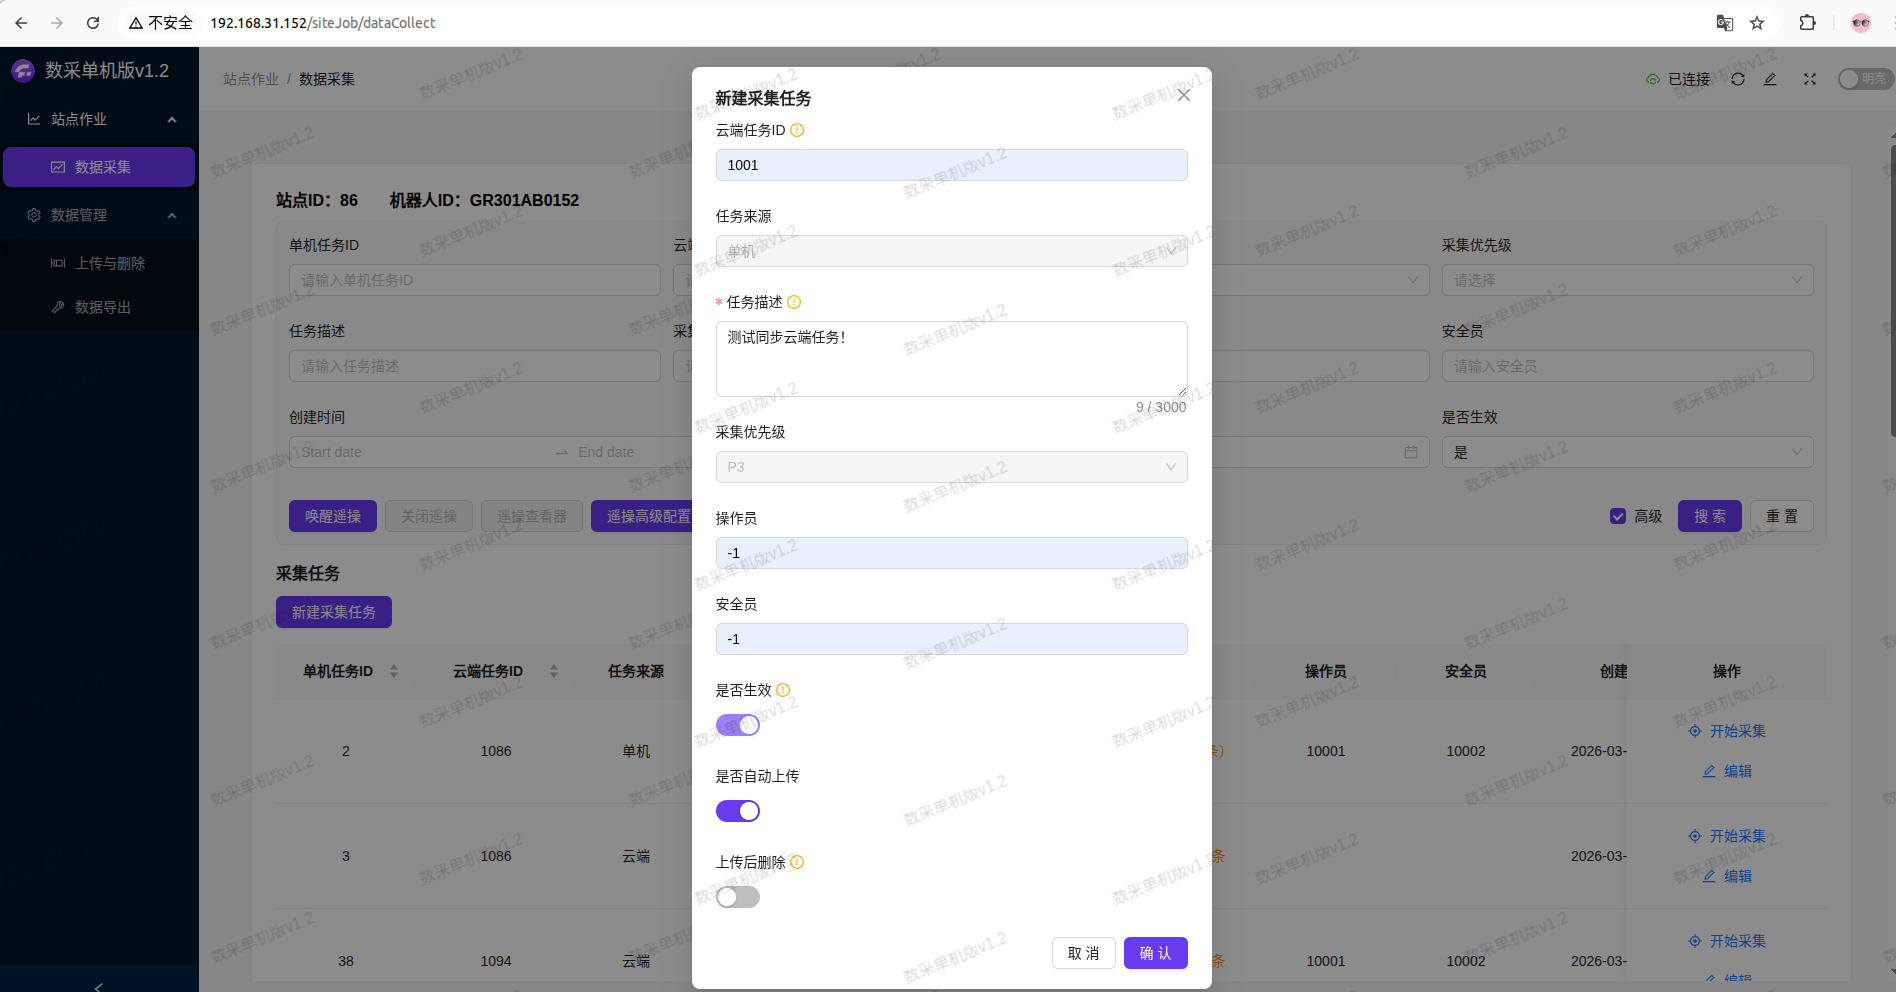Click the 操作员 input field in dialog

pos(951,553)
